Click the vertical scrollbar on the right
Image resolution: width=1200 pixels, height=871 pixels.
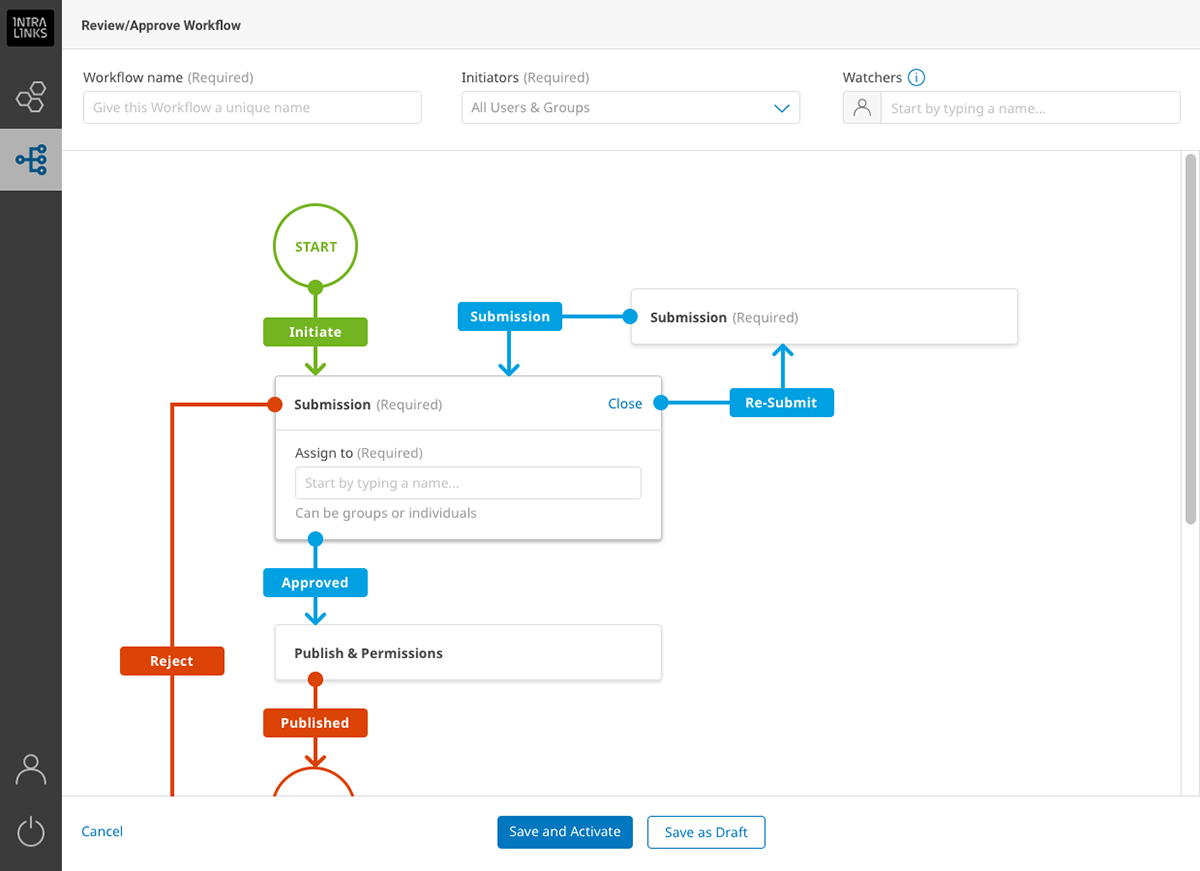(1190, 340)
